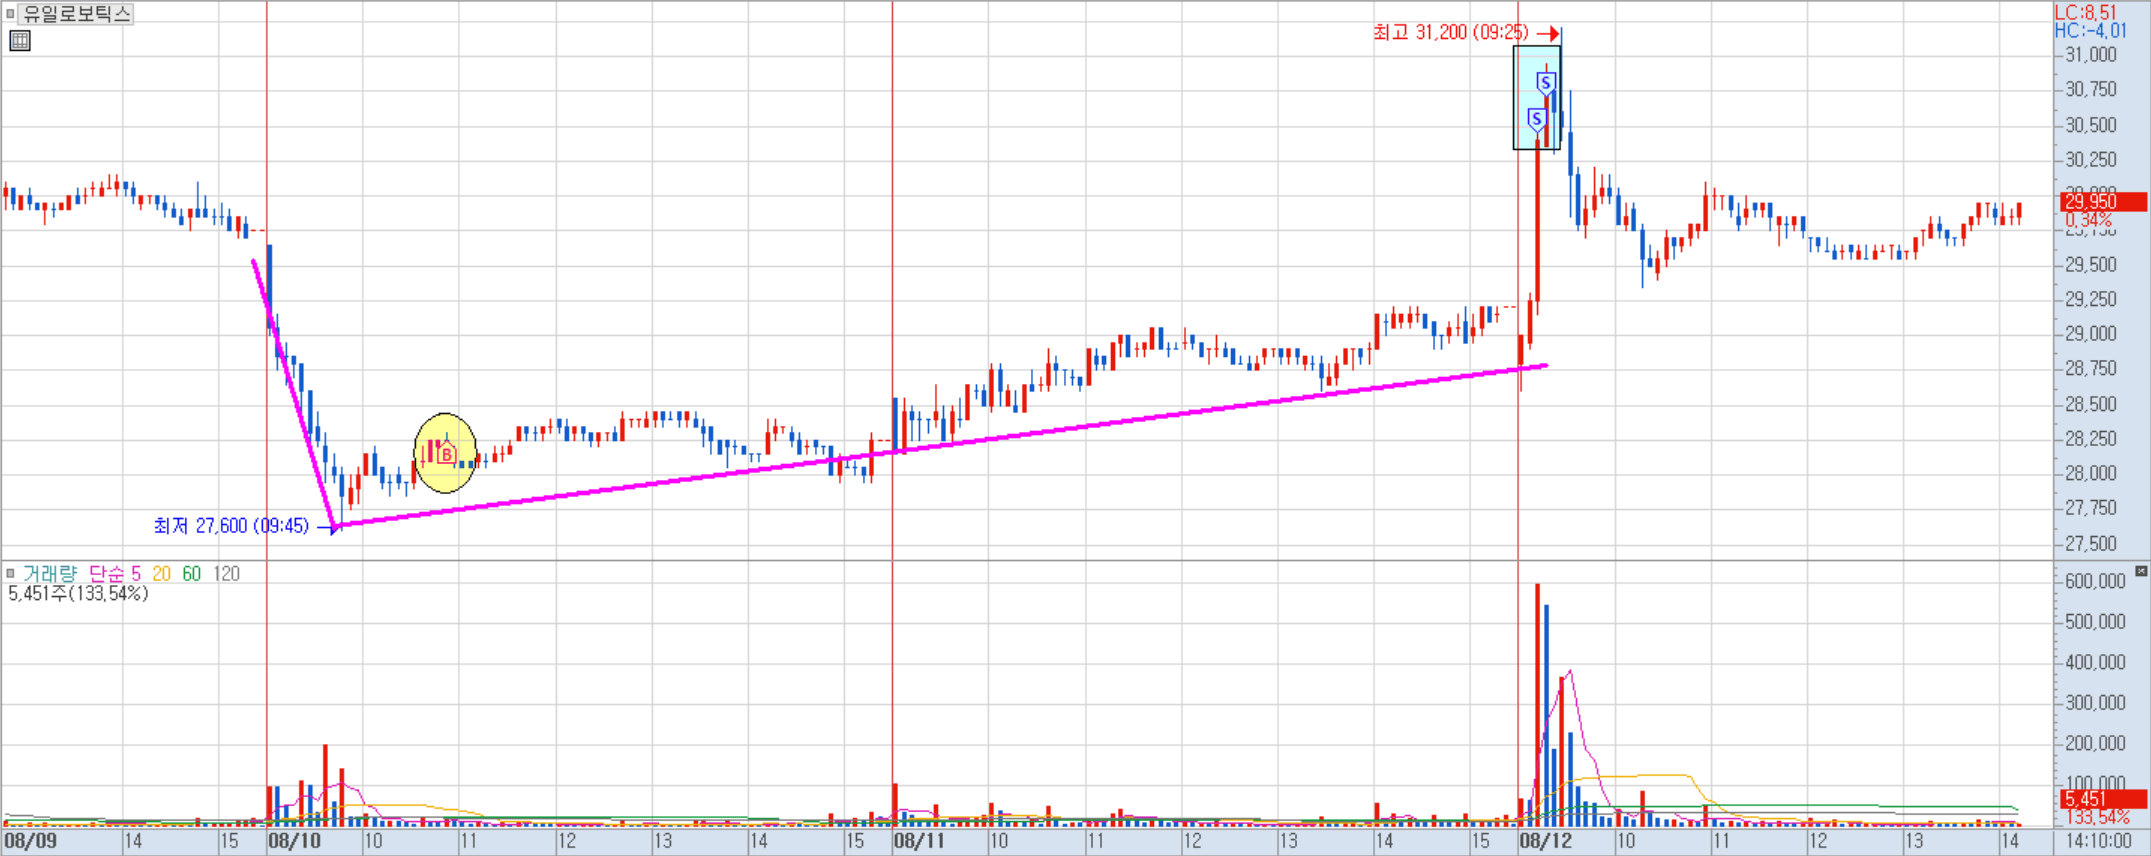
Task: Click the 27,500 price axis label
Action: [2091, 544]
